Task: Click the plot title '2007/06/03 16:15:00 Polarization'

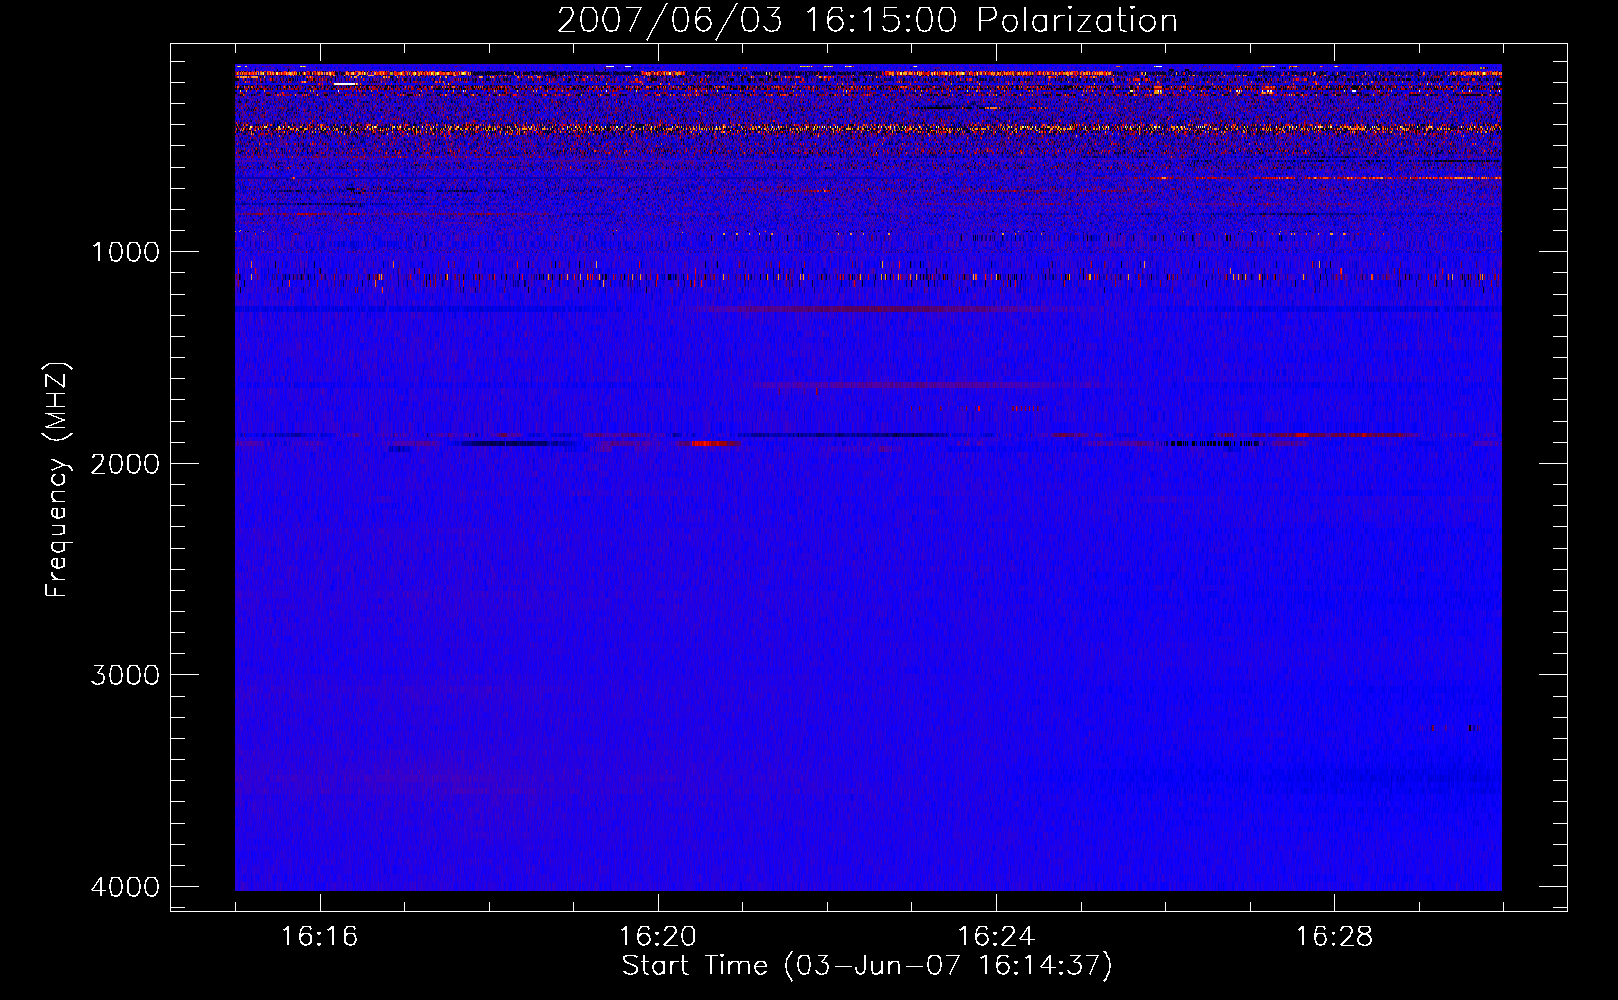Action: 867,21
